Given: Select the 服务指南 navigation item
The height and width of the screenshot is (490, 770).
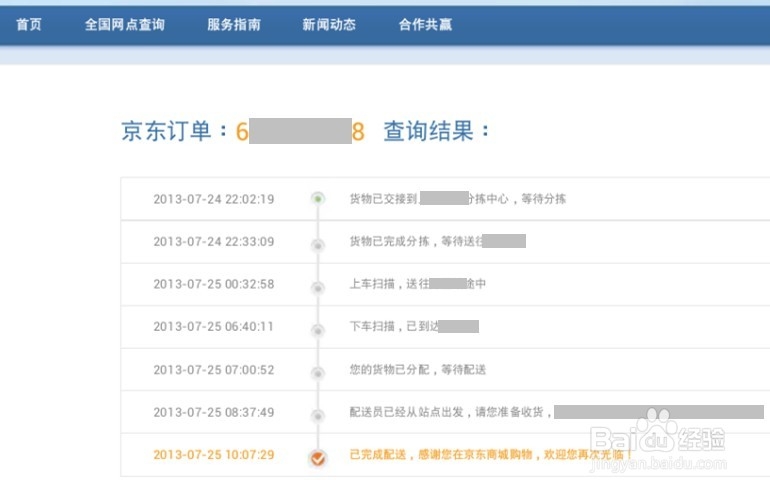Looking at the screenshot, I should [234, 25].
